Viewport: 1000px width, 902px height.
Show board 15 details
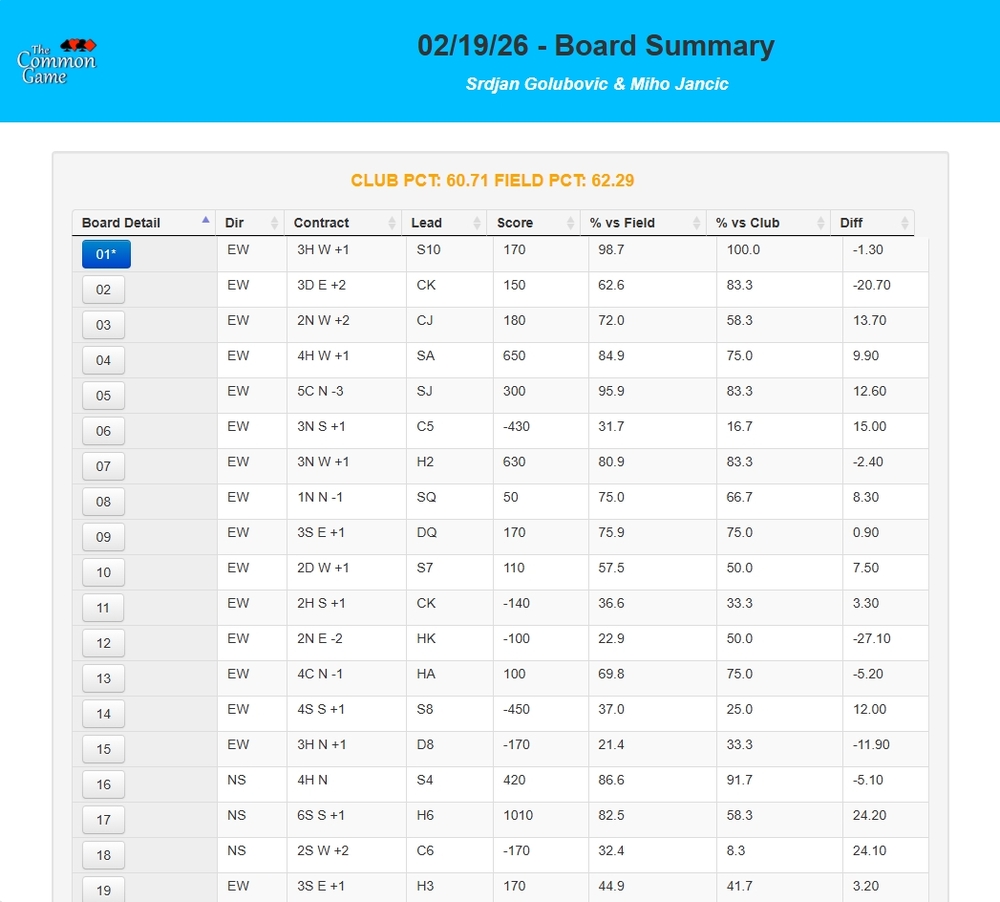(104, 749)
